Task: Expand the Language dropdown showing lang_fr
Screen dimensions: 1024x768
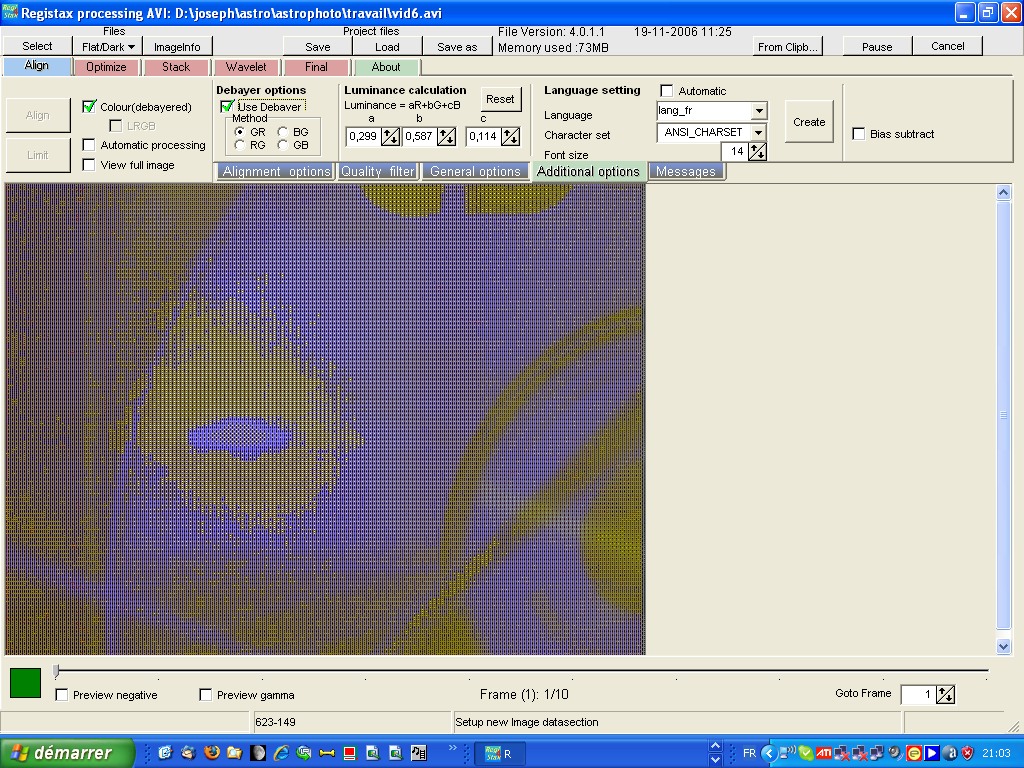Action: tap(758, 111)
